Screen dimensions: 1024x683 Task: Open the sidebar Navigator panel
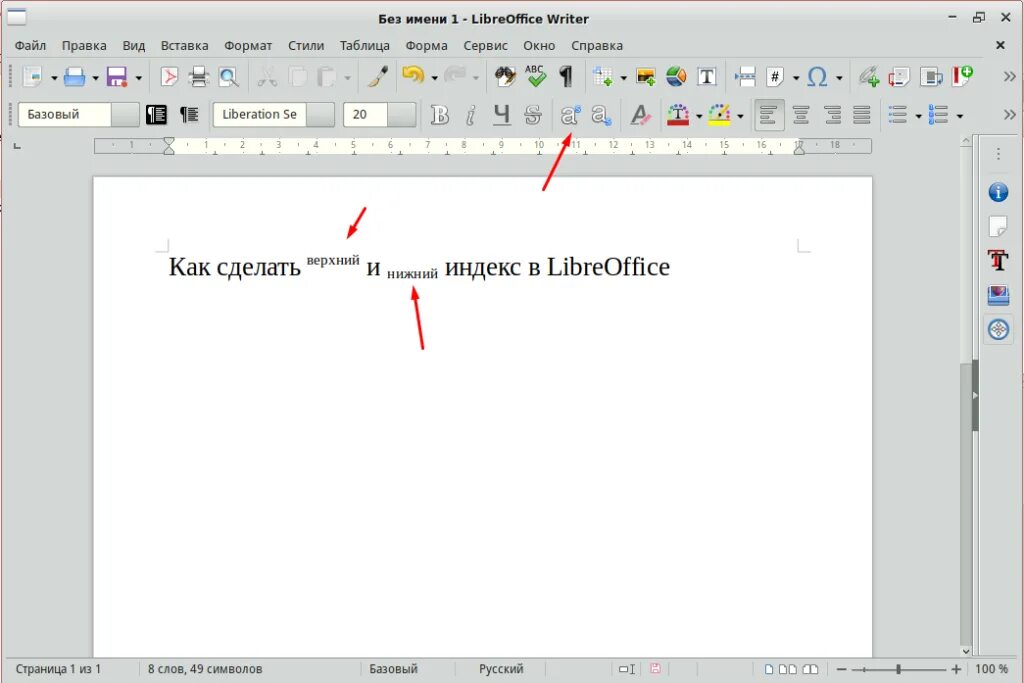click(x=998, y=329)
